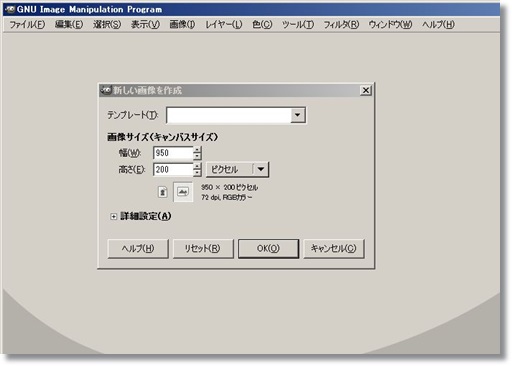The height and width of the screenshot is (366, 512).
Task: Click the dialog's Wilber icon beside 新しい画像を作成
Action: [x=106, y=90]
